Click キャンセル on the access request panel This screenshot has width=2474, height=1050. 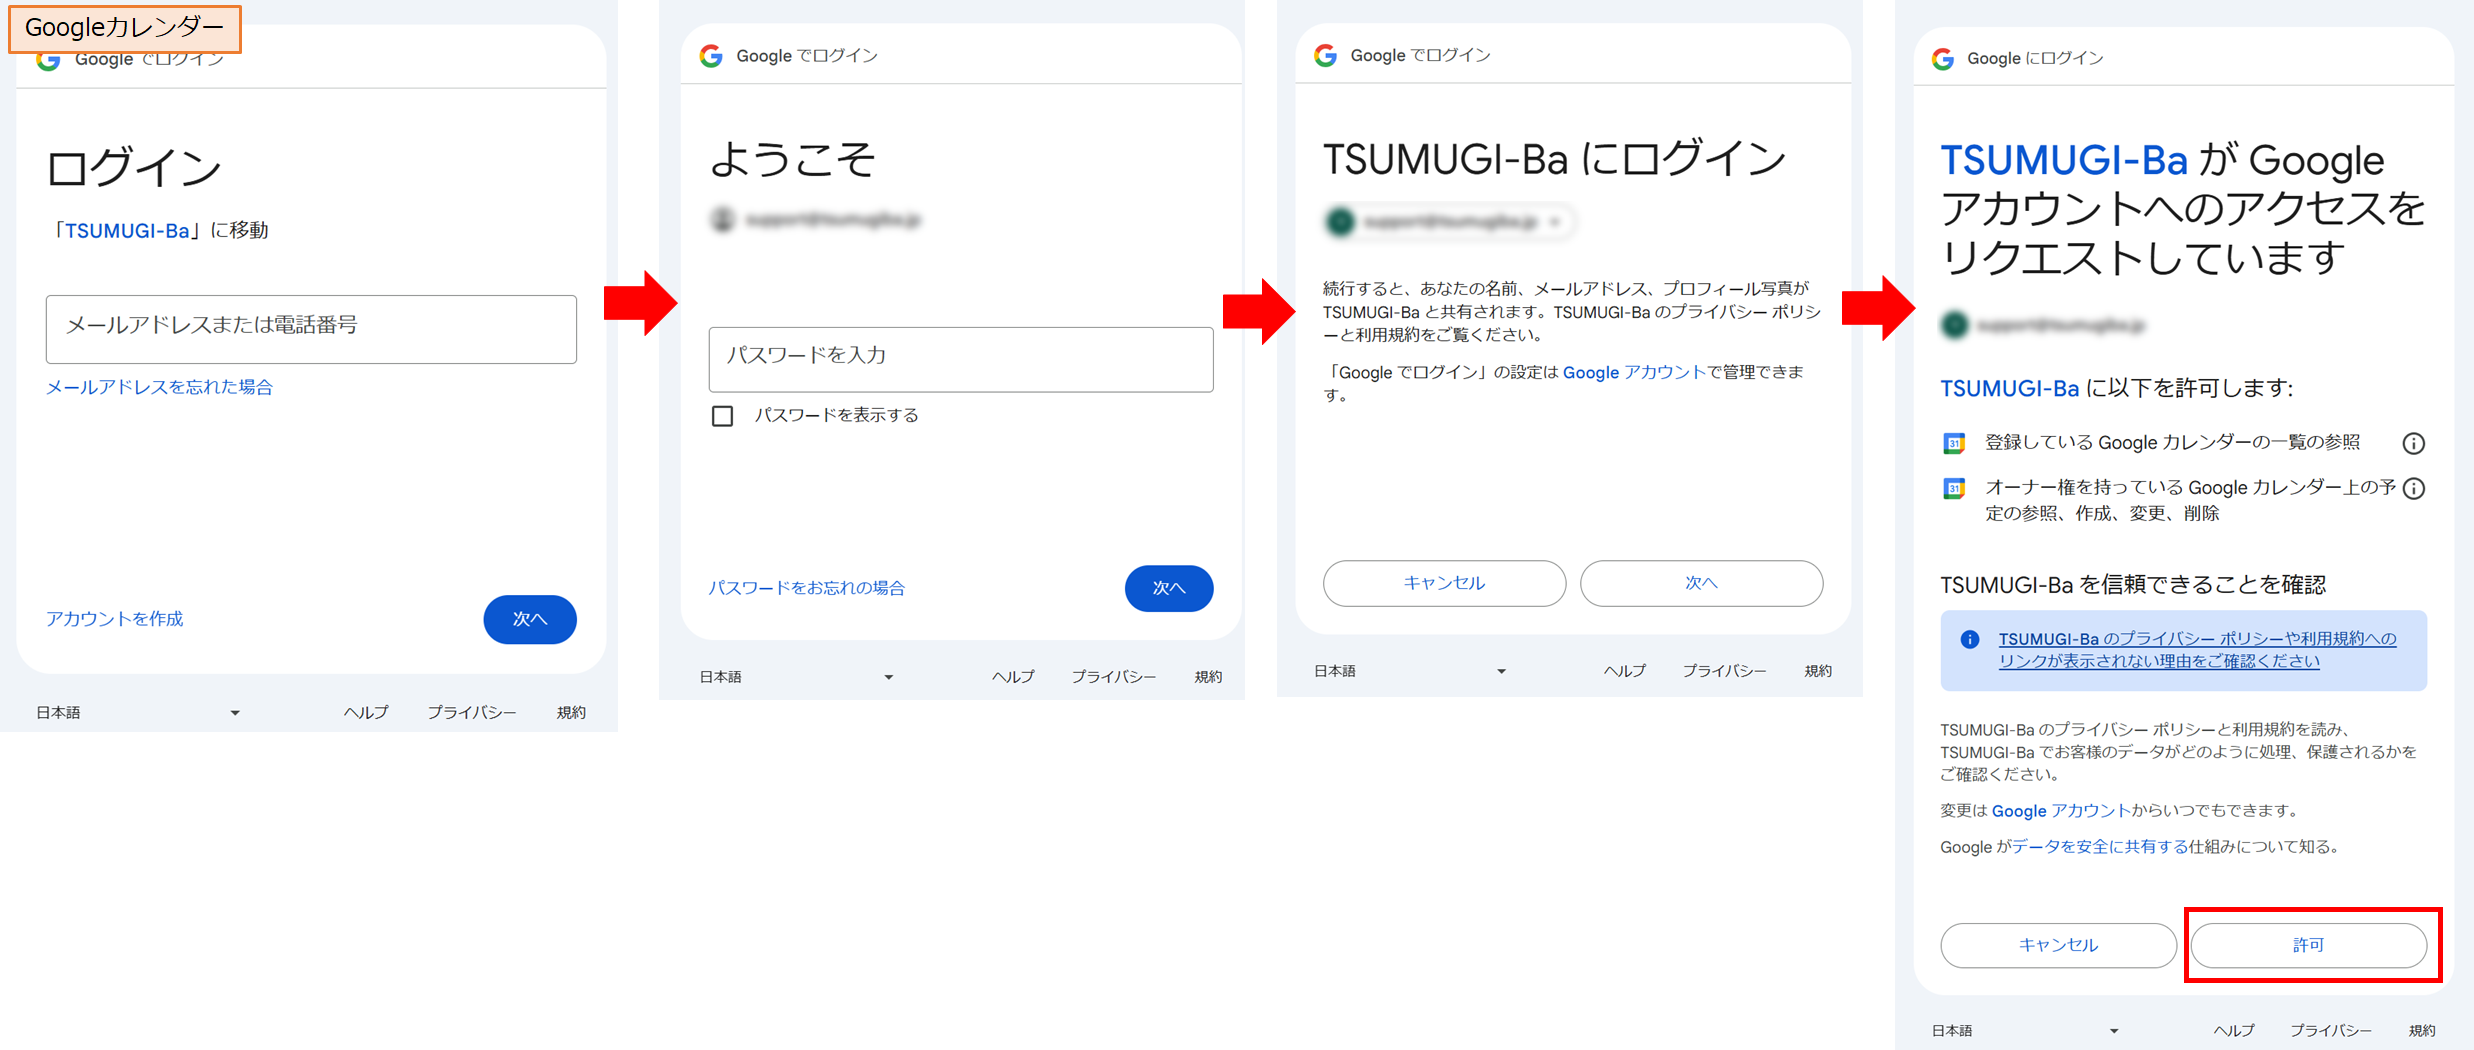click(2058, 945)
